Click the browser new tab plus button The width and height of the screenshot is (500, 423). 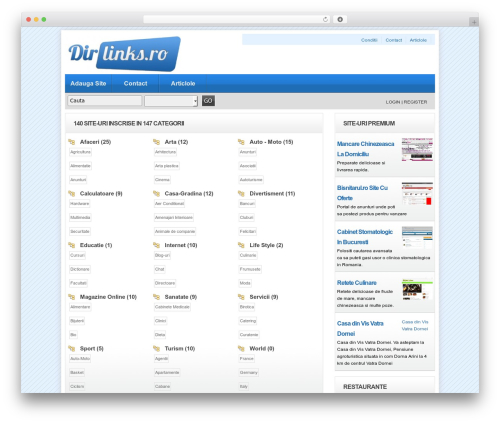point(474,22)
